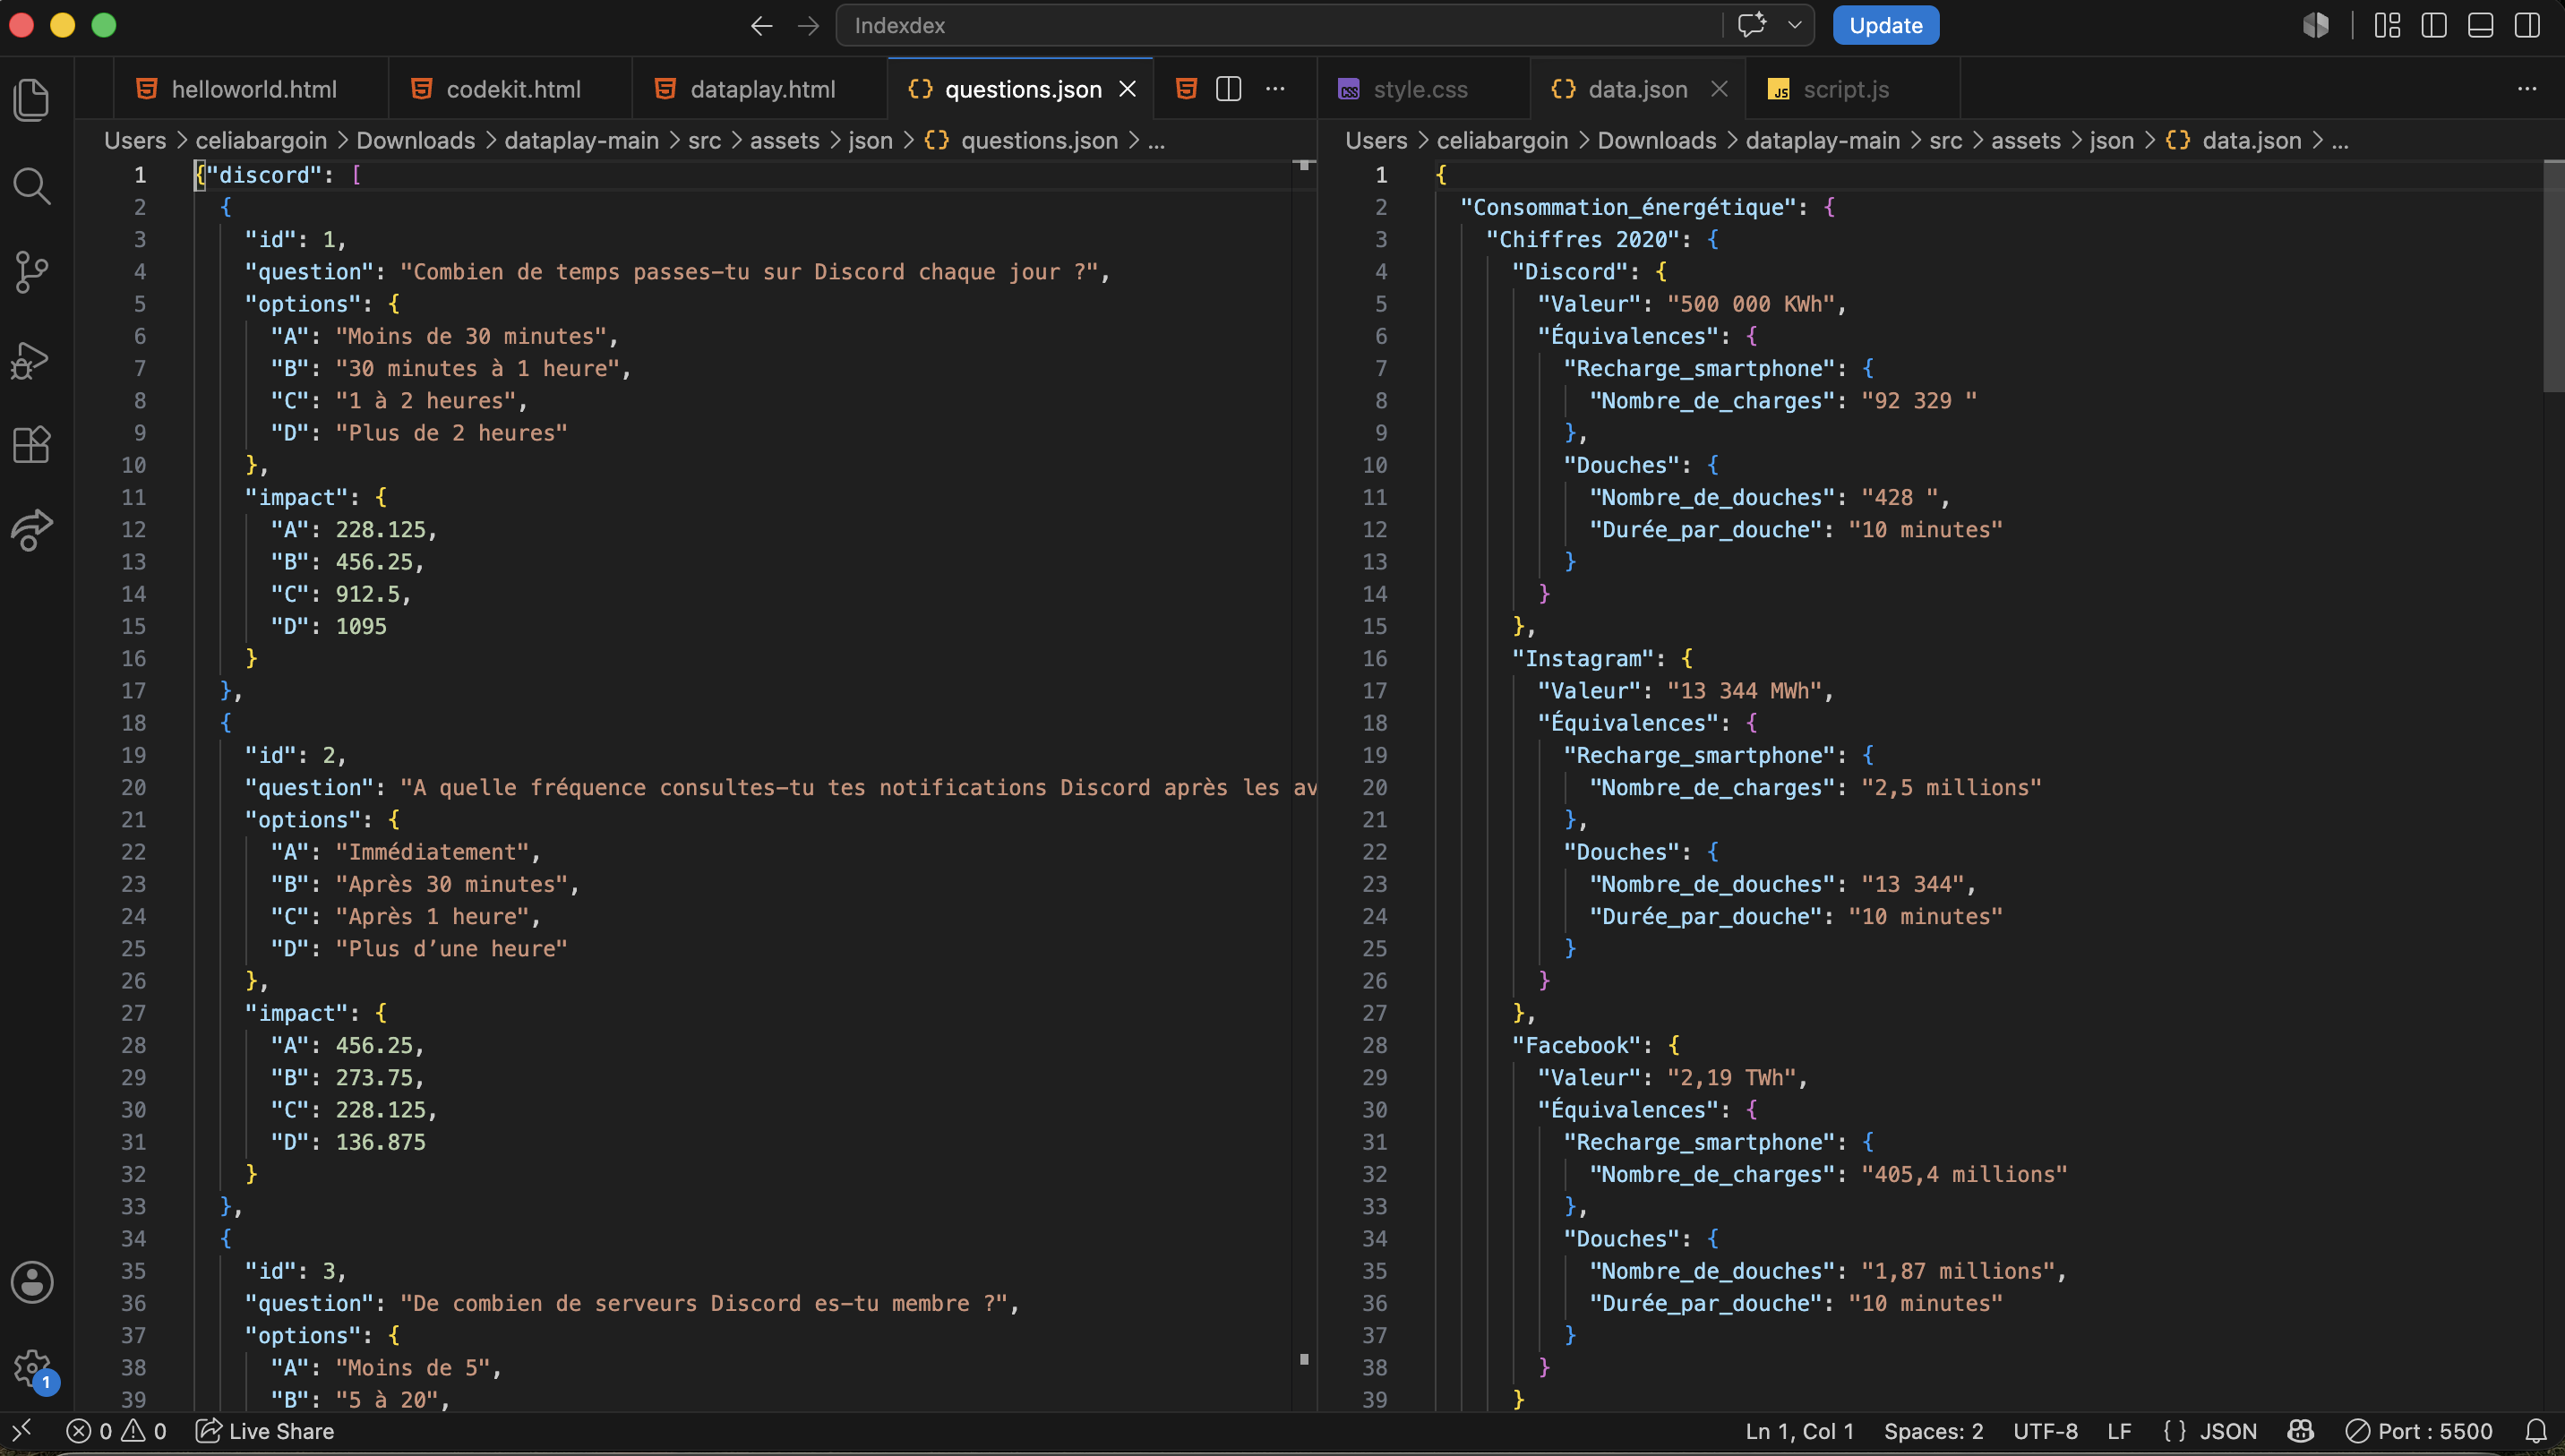Expand the dataplay-main breadcrumb in left editor
The width and height of the screenshot is (2565, 1456).
[x=581, y=140]
